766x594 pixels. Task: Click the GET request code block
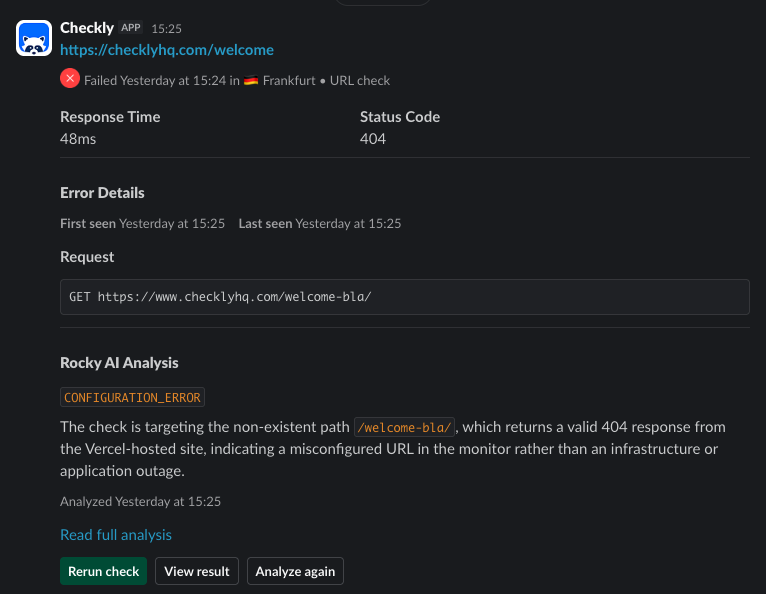click(404, 297)
